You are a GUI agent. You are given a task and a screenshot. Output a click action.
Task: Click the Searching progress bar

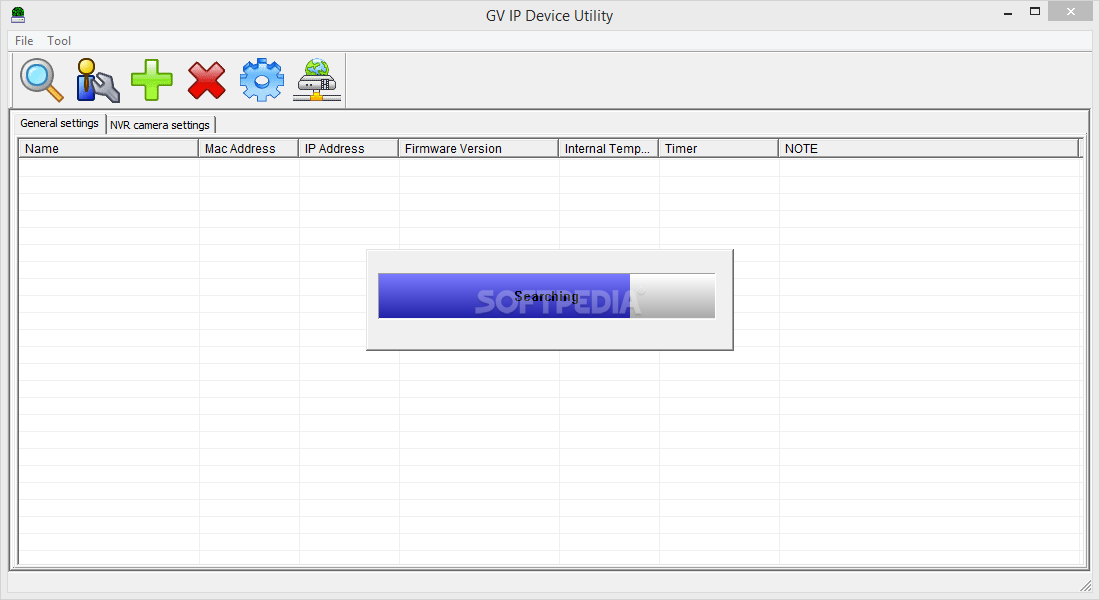click(x=546, y=296)
